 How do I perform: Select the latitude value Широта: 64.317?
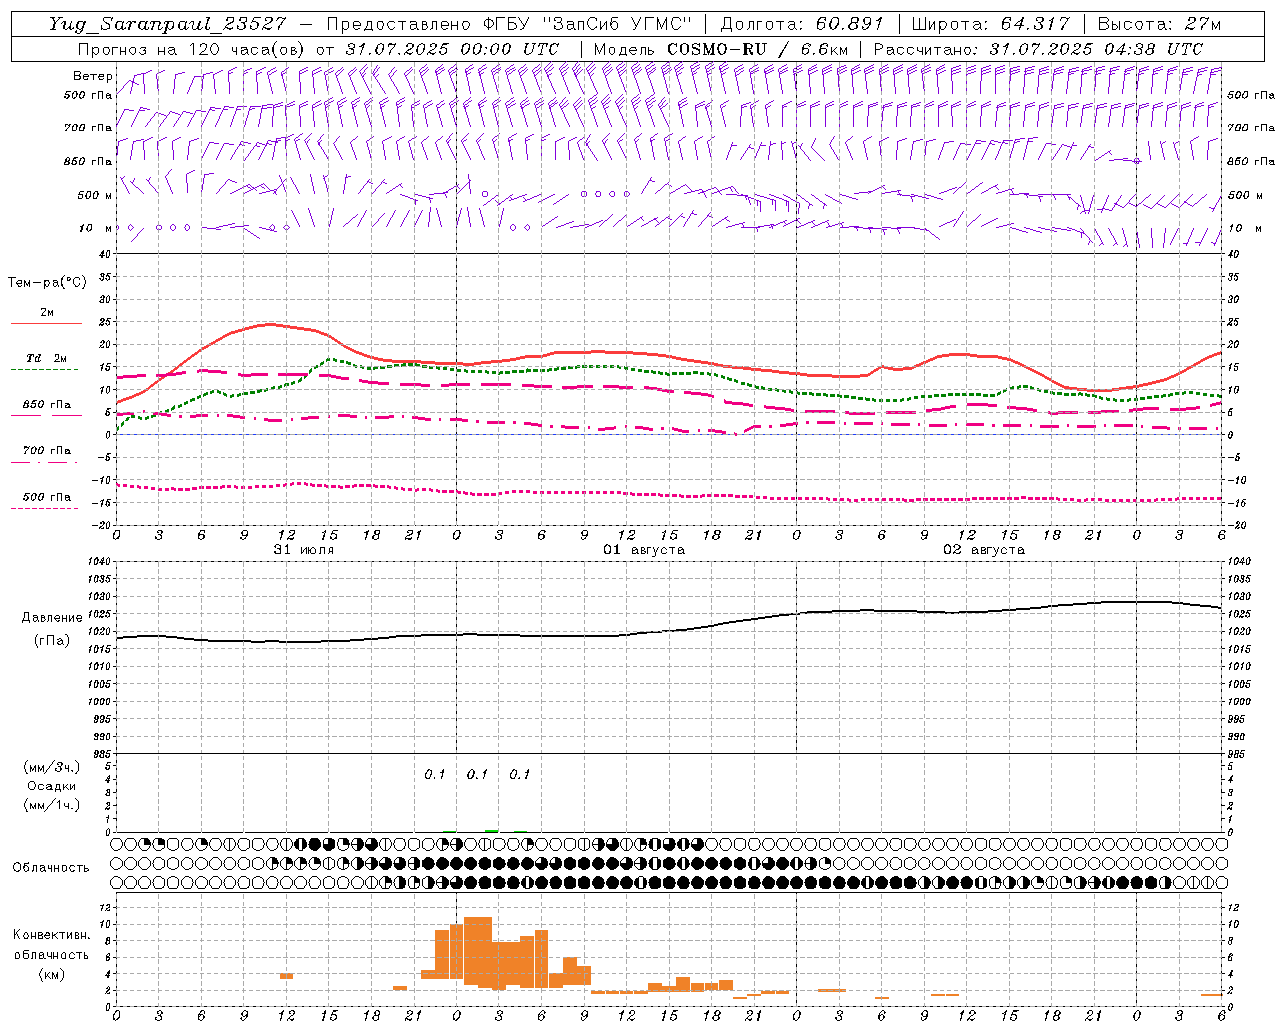click(990, 24)
